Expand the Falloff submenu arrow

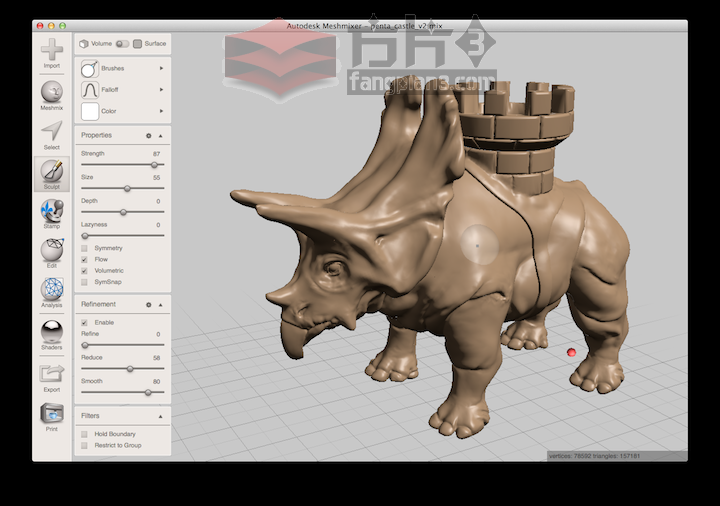point(161,90)
